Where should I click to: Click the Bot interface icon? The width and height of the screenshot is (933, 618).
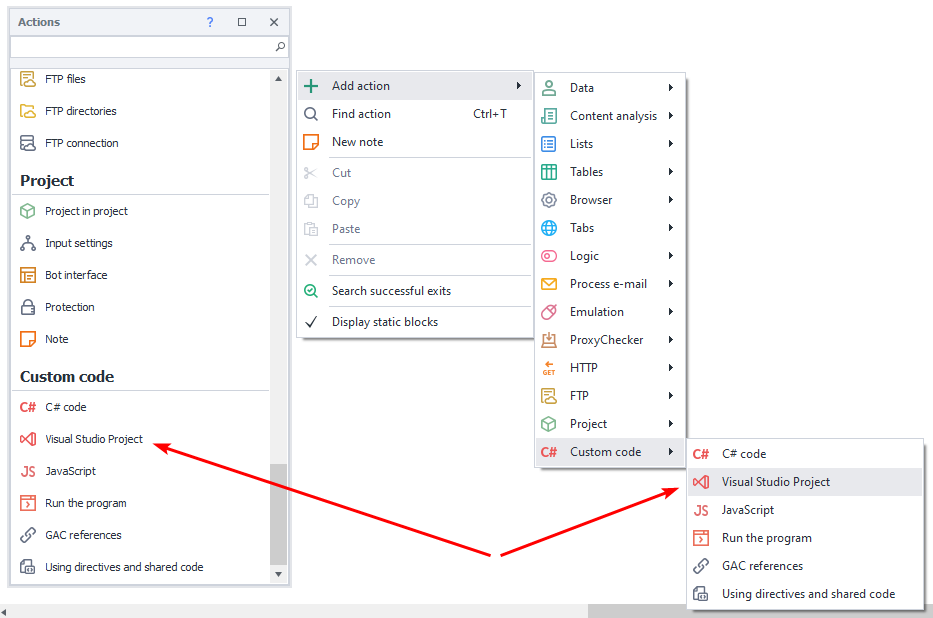tap(28, 275)
